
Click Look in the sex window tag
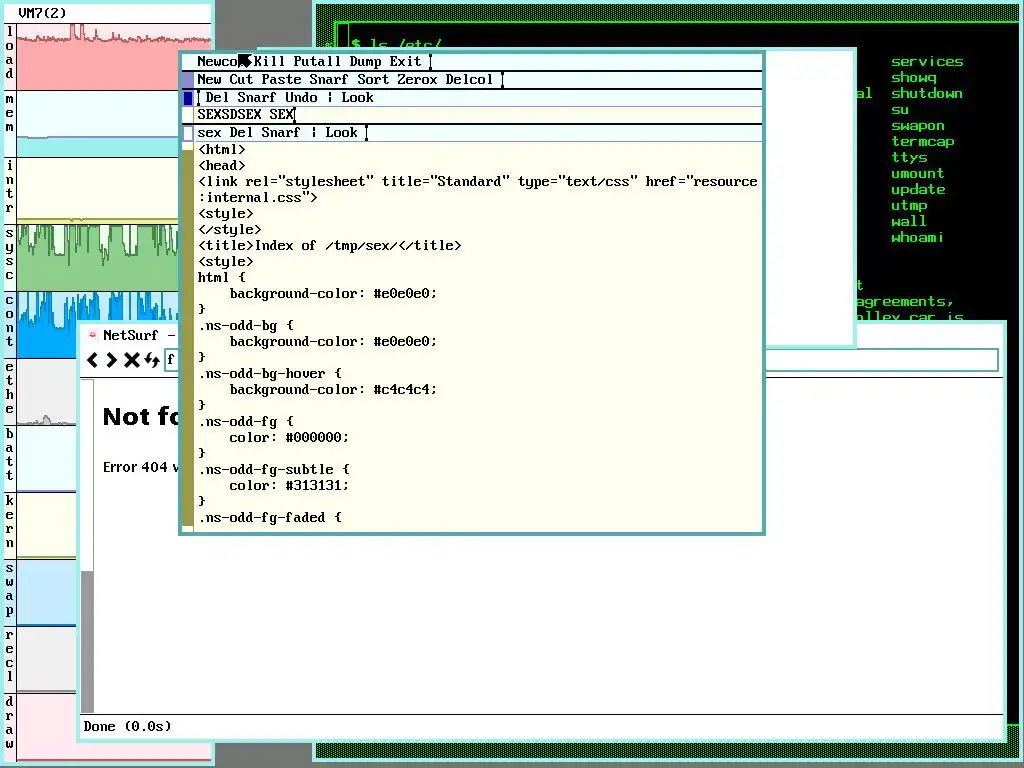tap(342, 133)
